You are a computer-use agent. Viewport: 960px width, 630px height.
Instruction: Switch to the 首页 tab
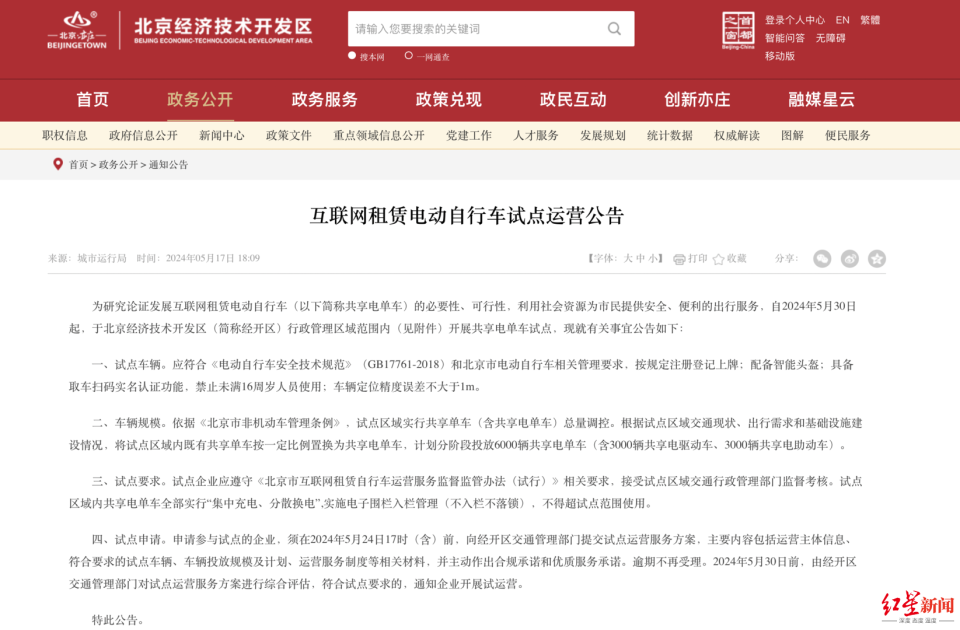click(92, 100)
